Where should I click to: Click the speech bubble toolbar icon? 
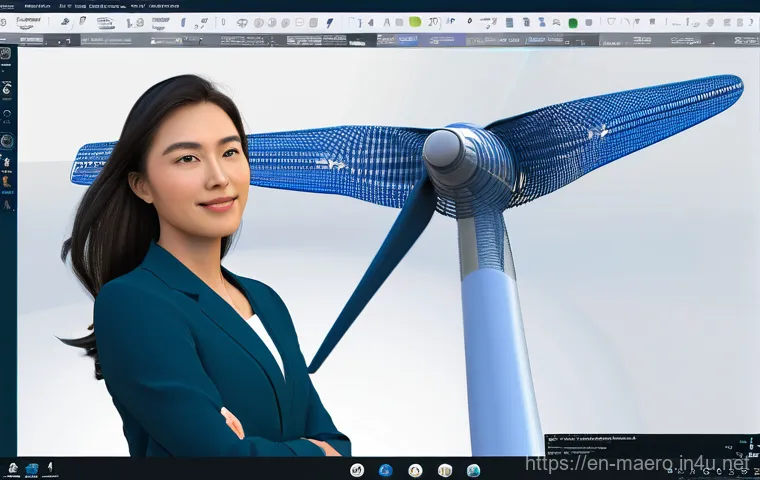[300, 22]
